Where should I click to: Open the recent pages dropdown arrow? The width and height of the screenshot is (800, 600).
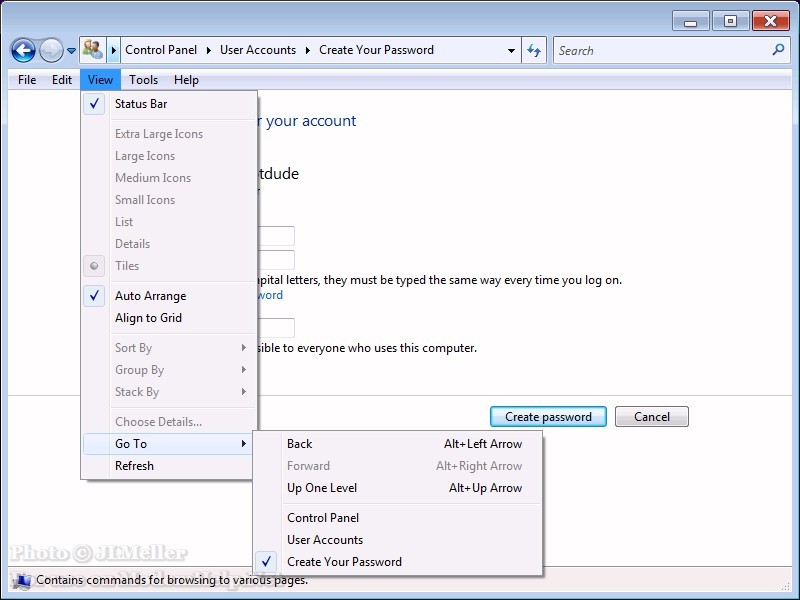[71, 51]
